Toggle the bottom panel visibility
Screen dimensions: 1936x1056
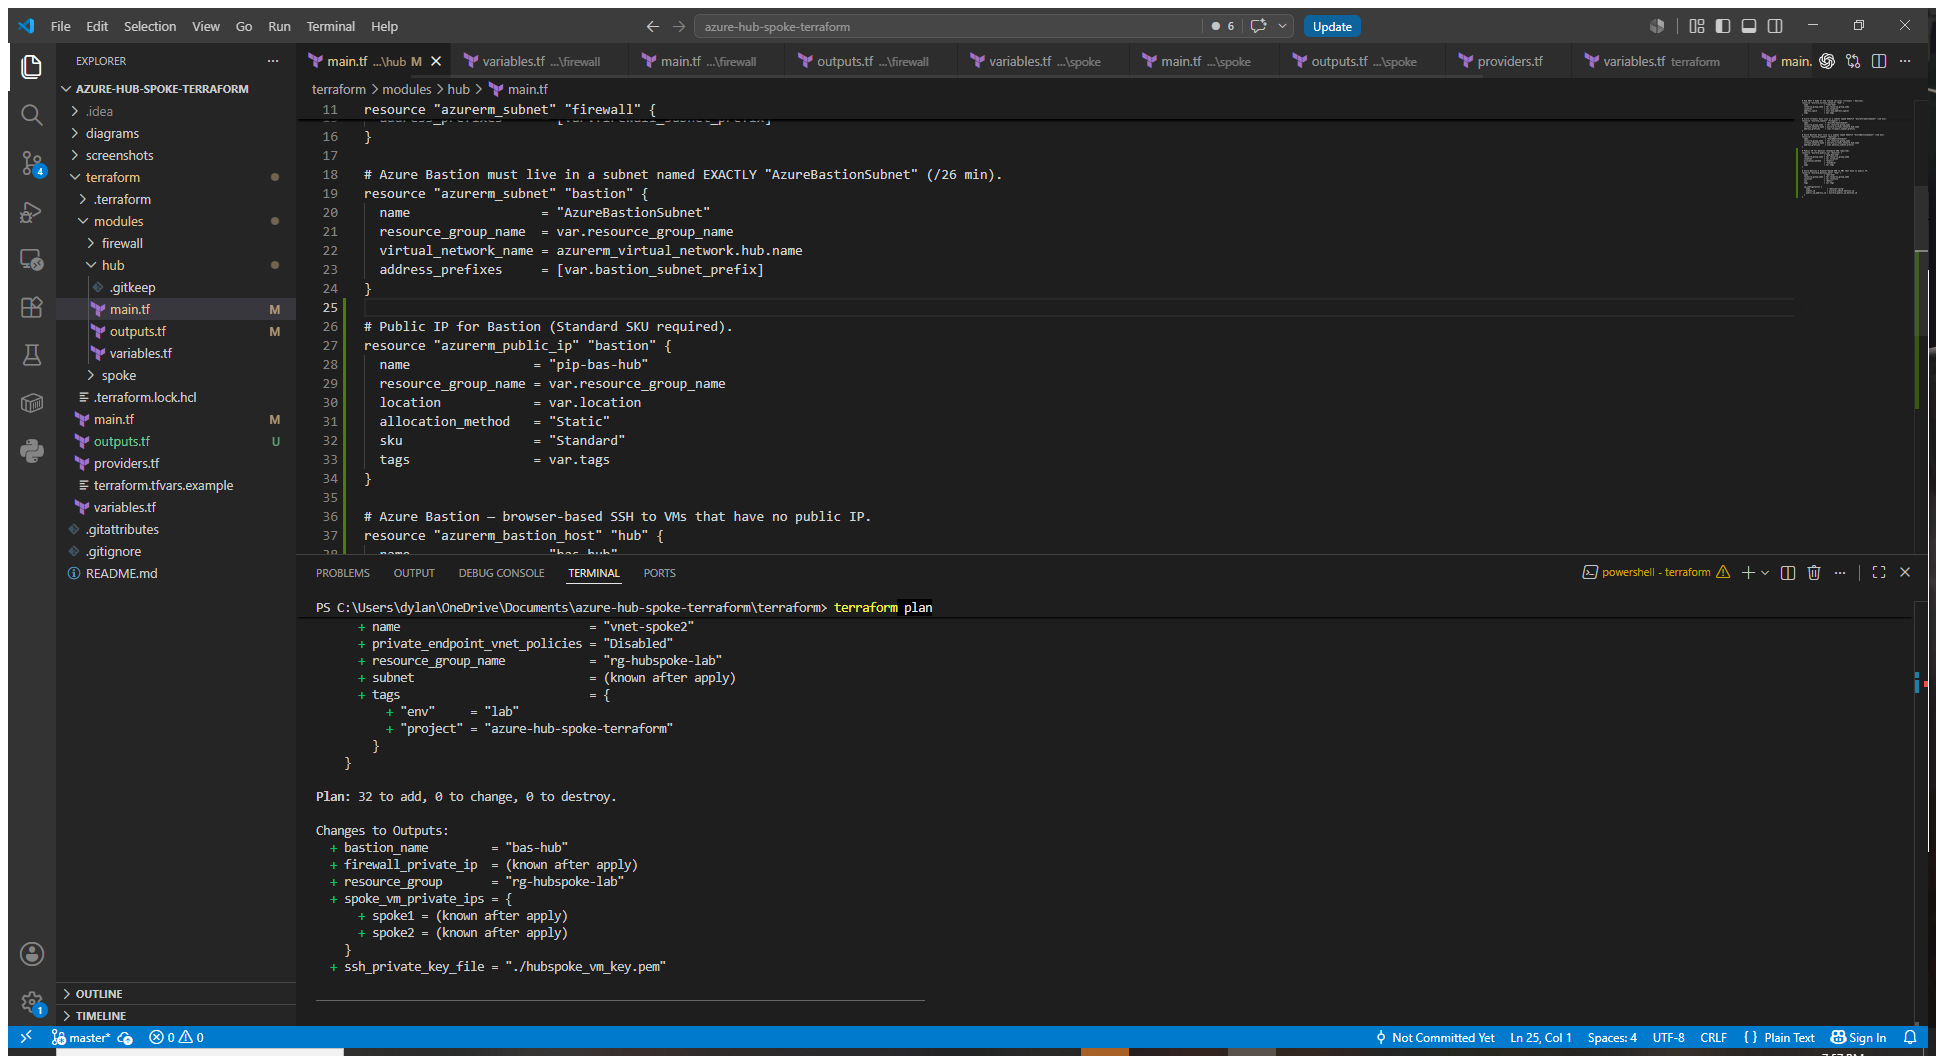tap(1749, 26)
